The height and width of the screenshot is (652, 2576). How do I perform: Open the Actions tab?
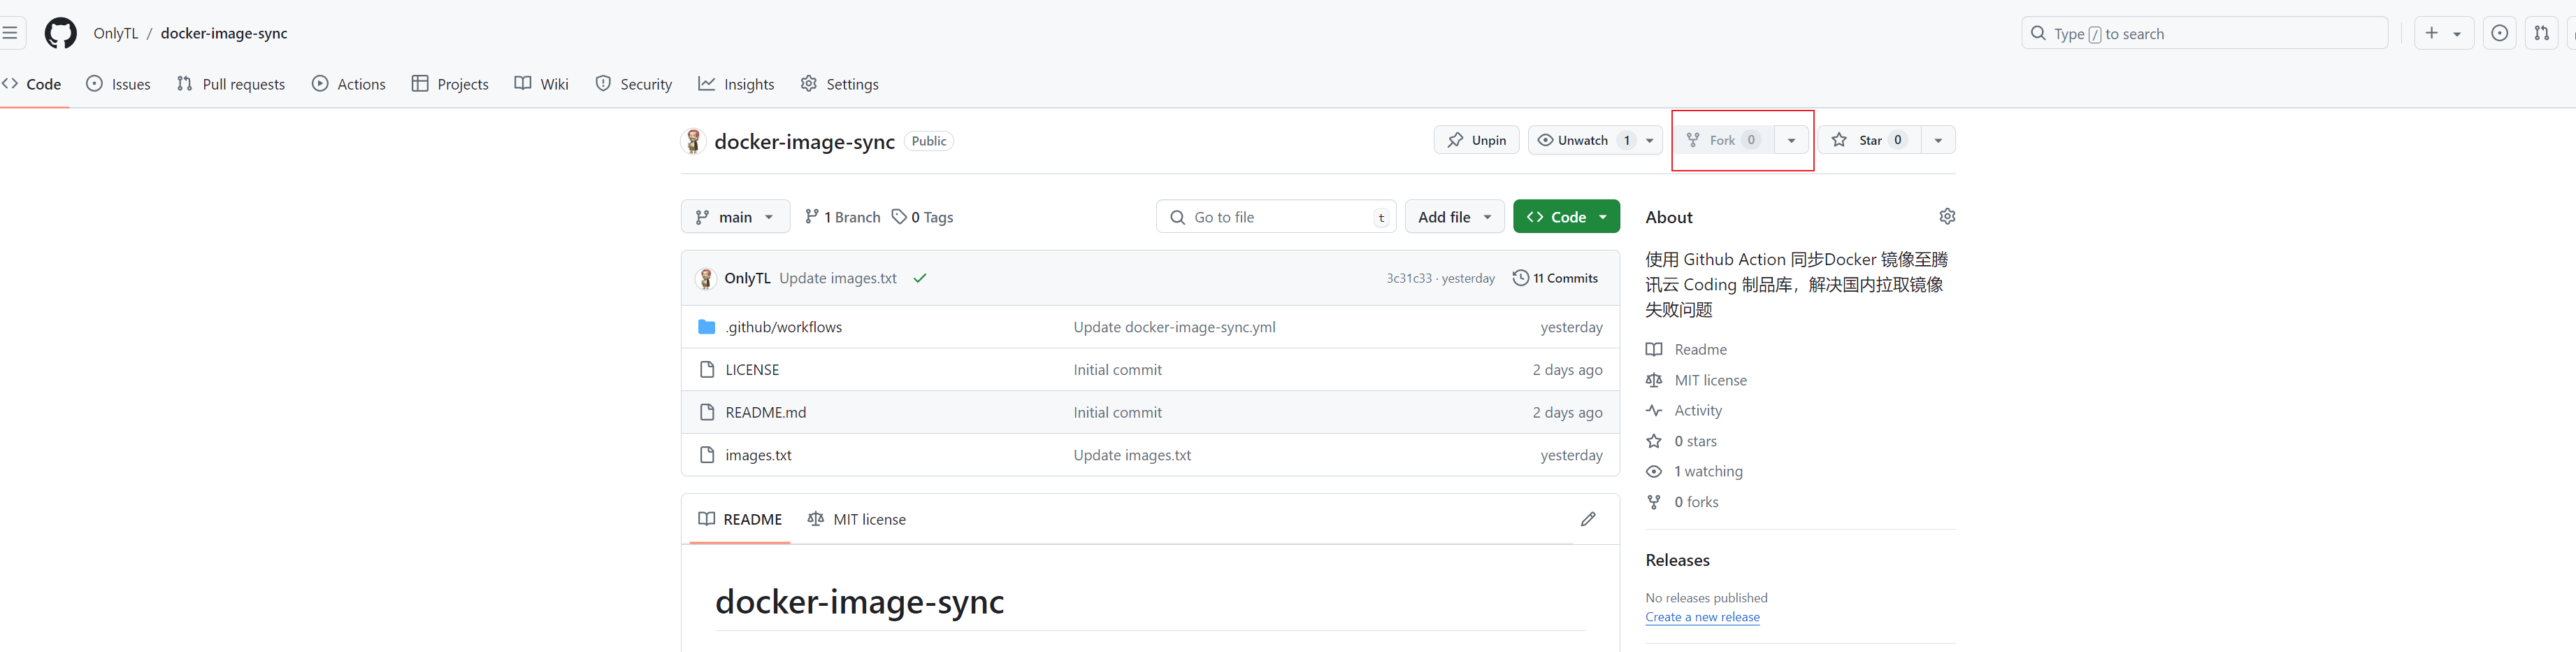click(x=349, y=84)
